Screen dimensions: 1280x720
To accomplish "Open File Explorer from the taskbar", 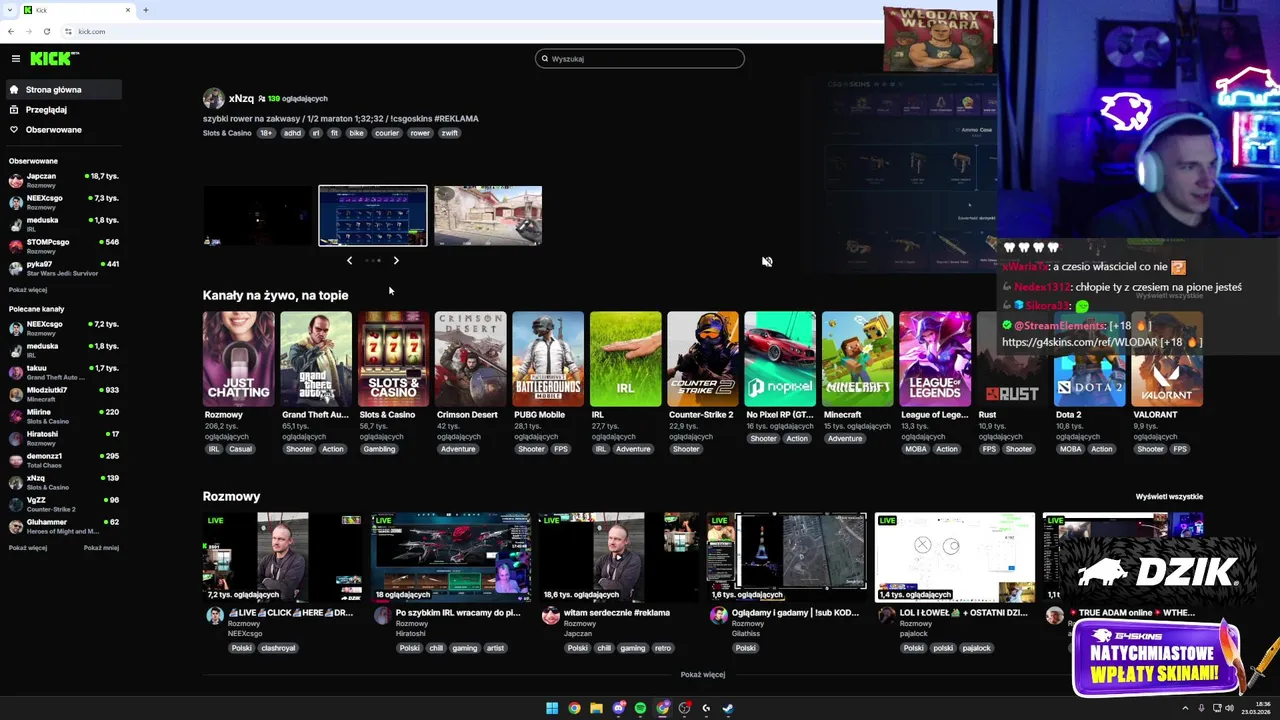I will tap(596, 708).
